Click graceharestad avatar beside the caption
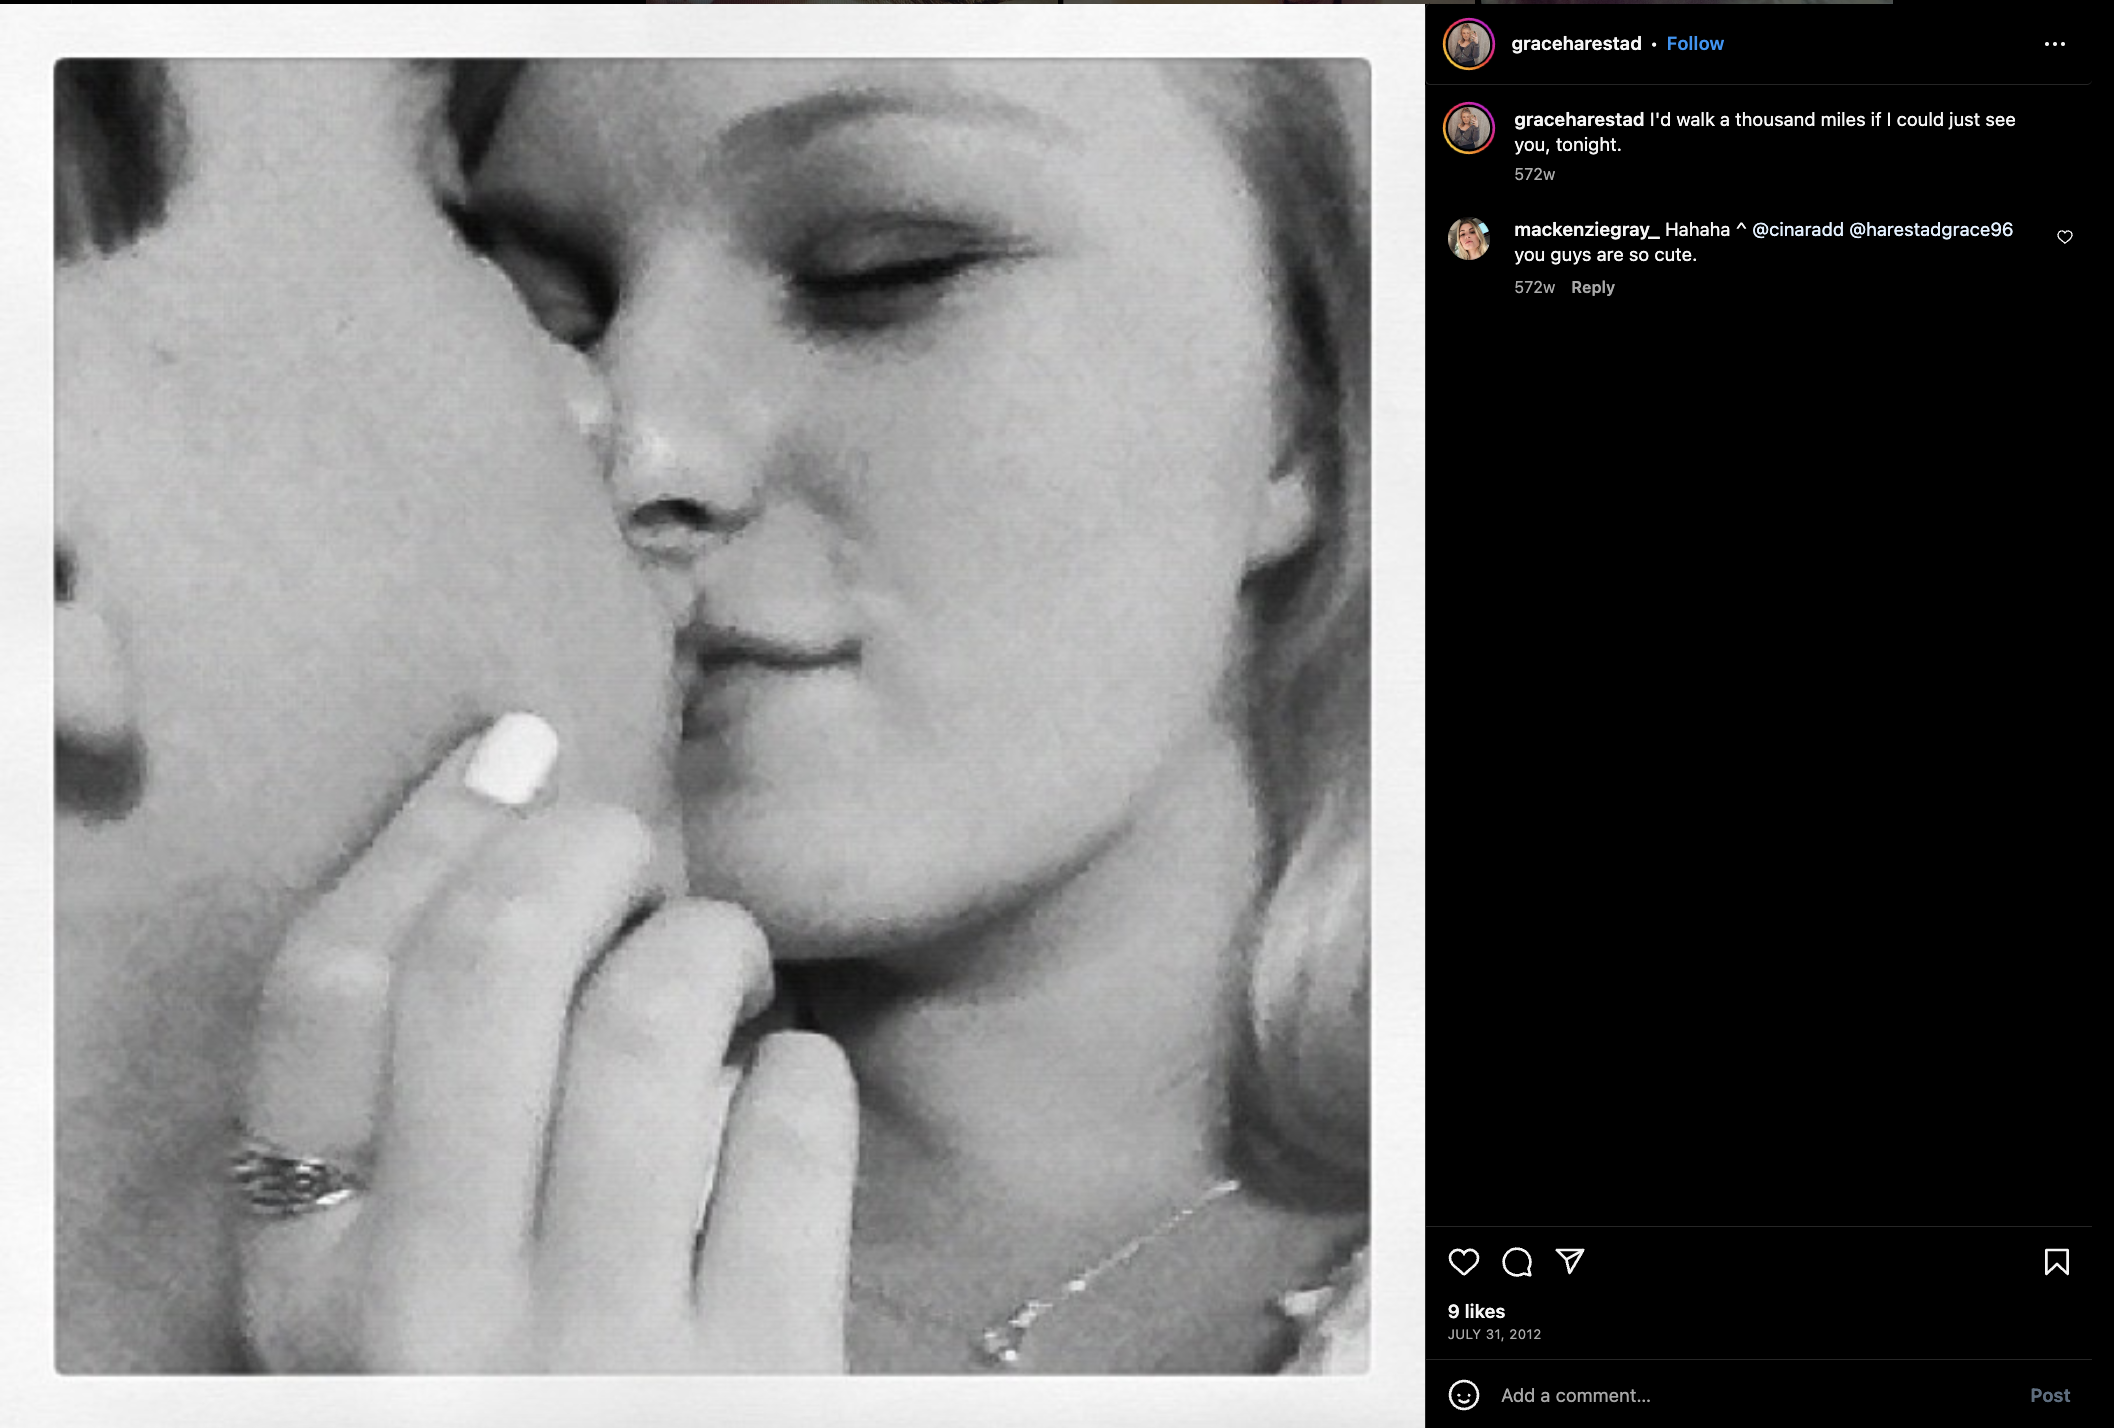 pos(1468,128)
